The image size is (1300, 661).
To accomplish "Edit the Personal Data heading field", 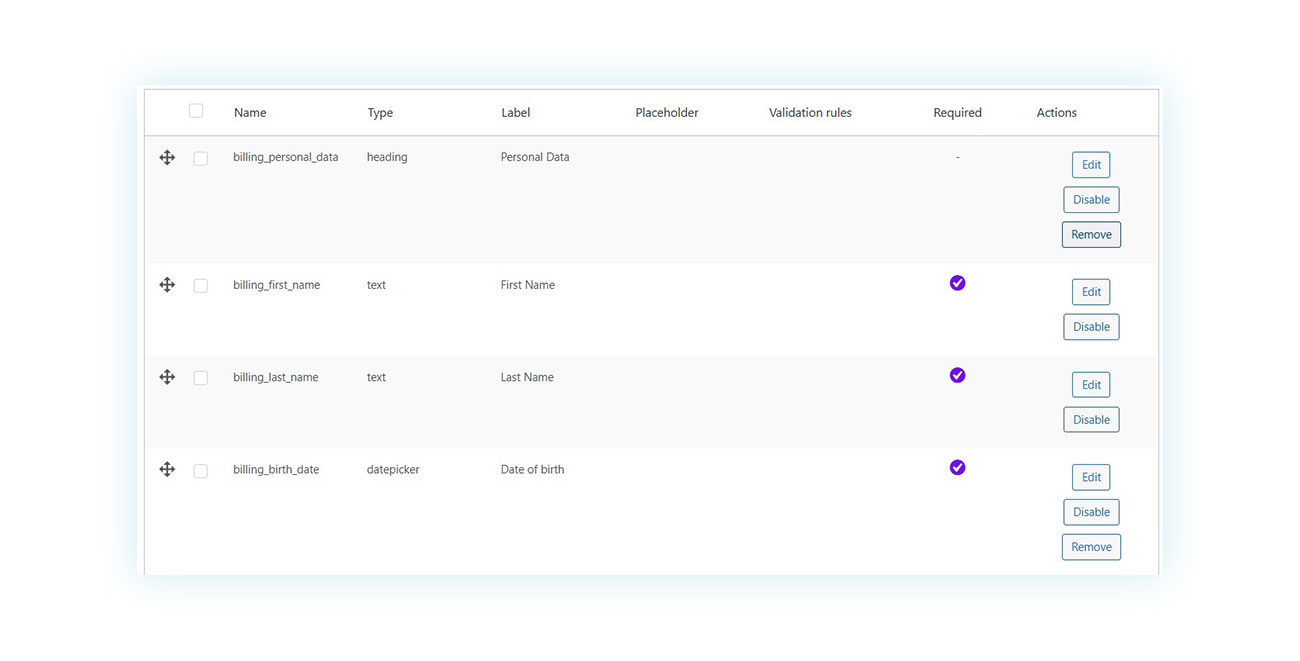I will (1091, 165).
